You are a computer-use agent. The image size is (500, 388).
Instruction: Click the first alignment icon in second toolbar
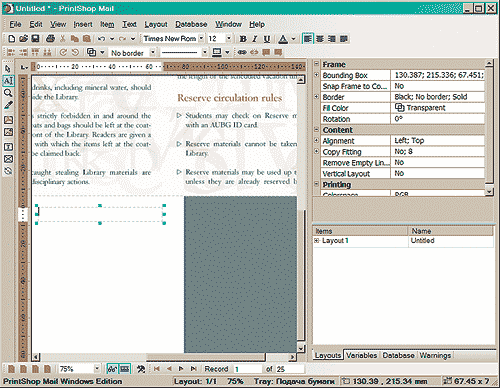coord(11,52)
